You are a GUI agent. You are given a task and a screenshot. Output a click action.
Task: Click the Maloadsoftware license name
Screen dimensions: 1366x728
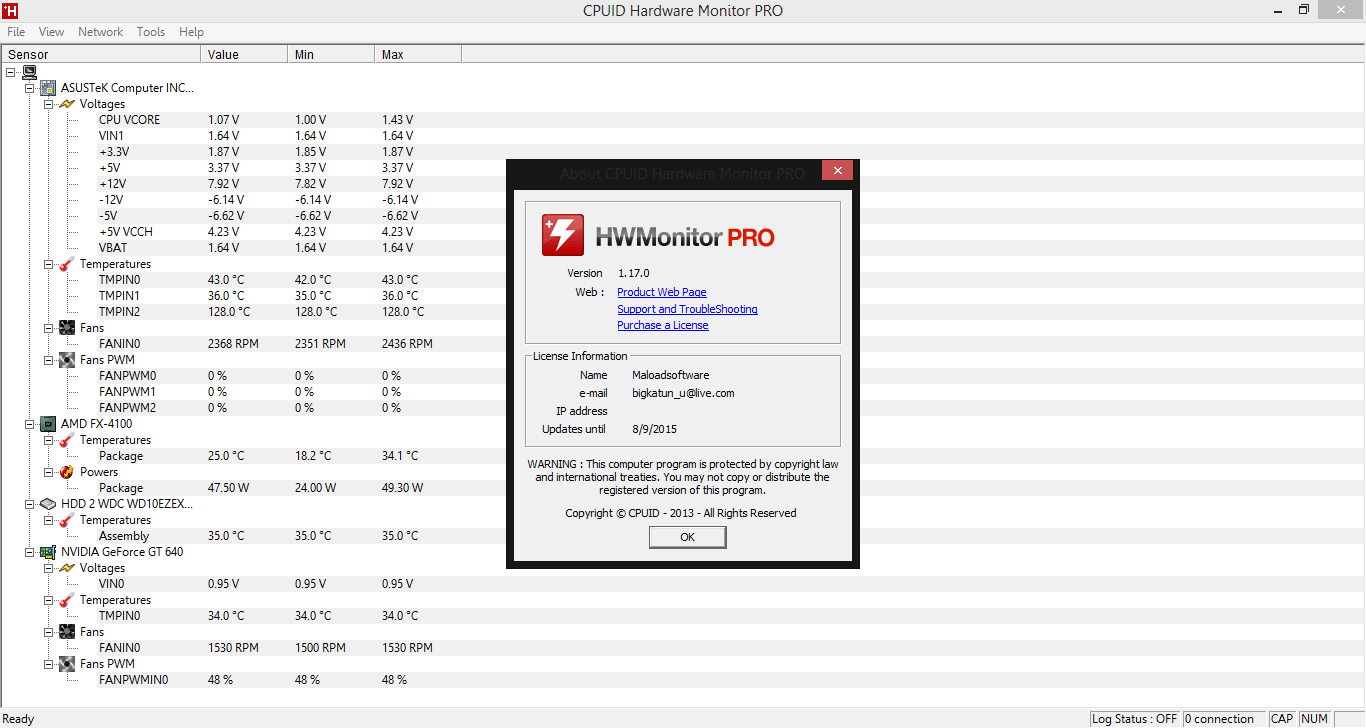(x=671, y=375)
